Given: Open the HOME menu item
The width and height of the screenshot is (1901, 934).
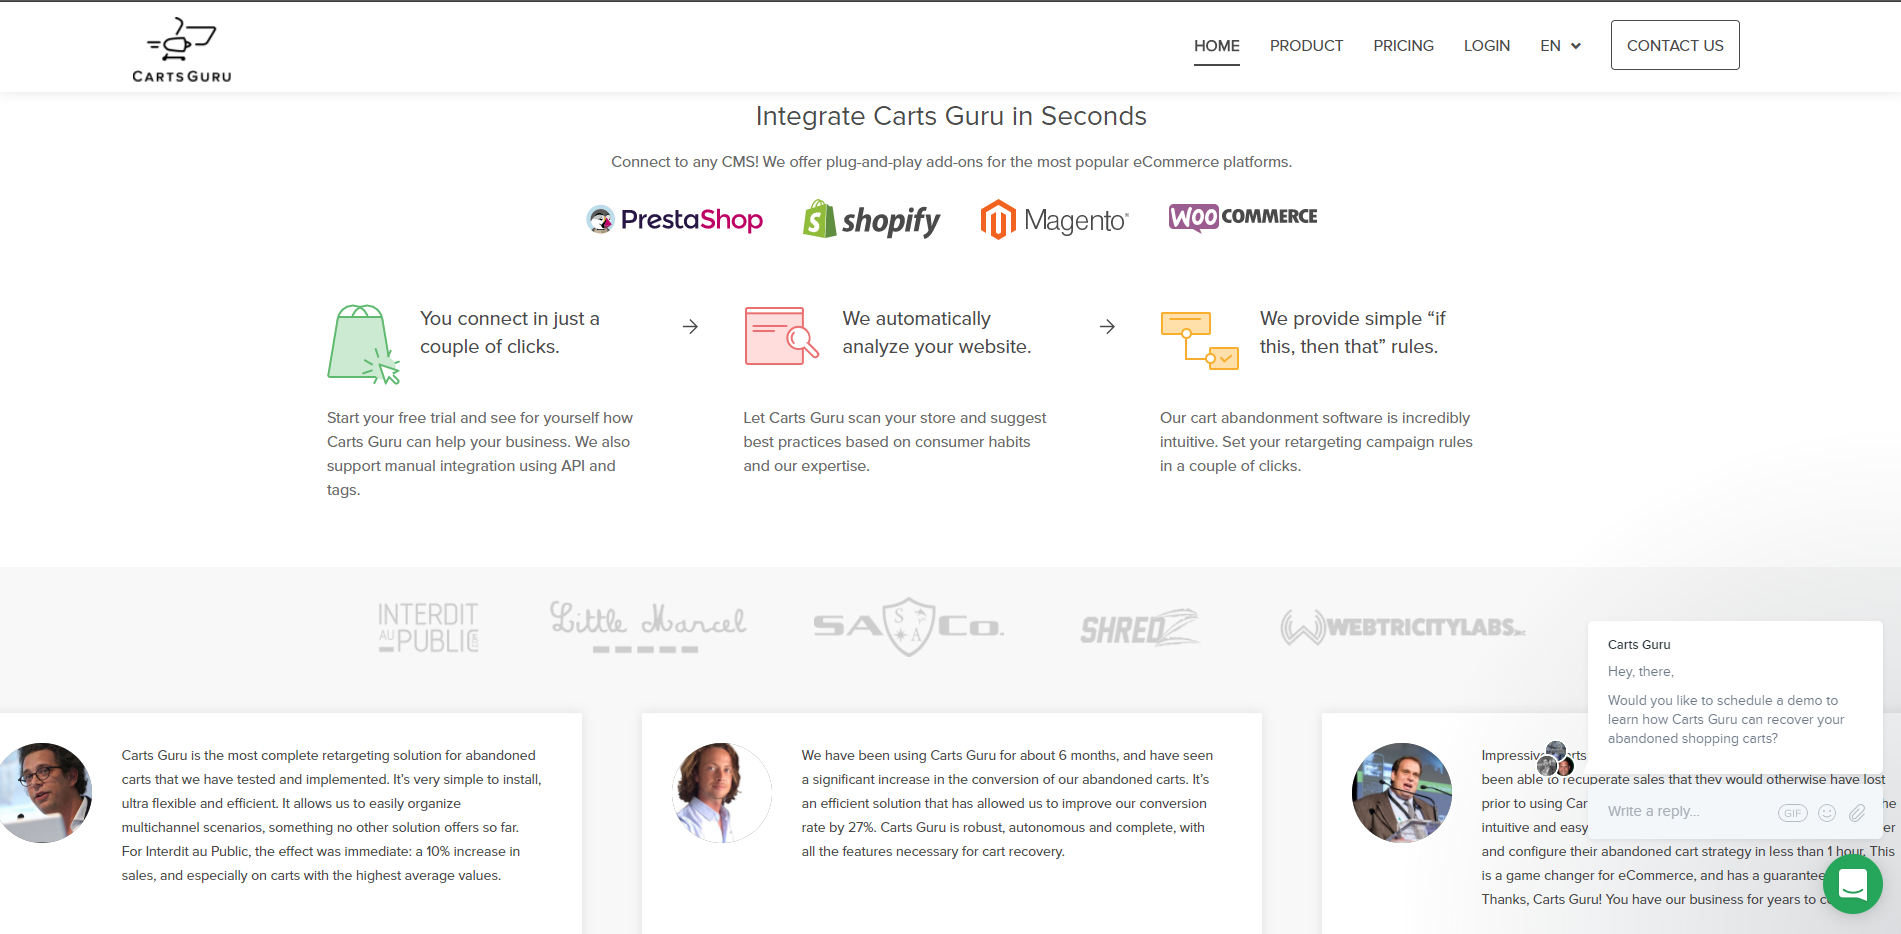Looking at the screenshot, I should 1216,46.
